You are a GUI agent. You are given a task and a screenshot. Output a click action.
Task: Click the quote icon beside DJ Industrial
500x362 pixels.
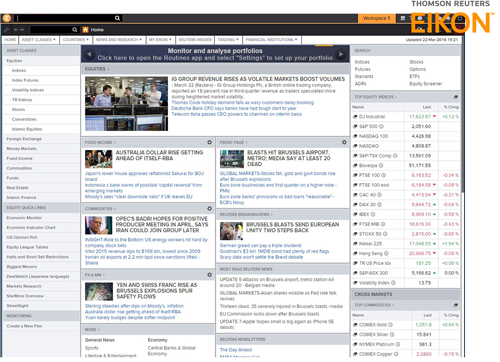coord(355,117)
